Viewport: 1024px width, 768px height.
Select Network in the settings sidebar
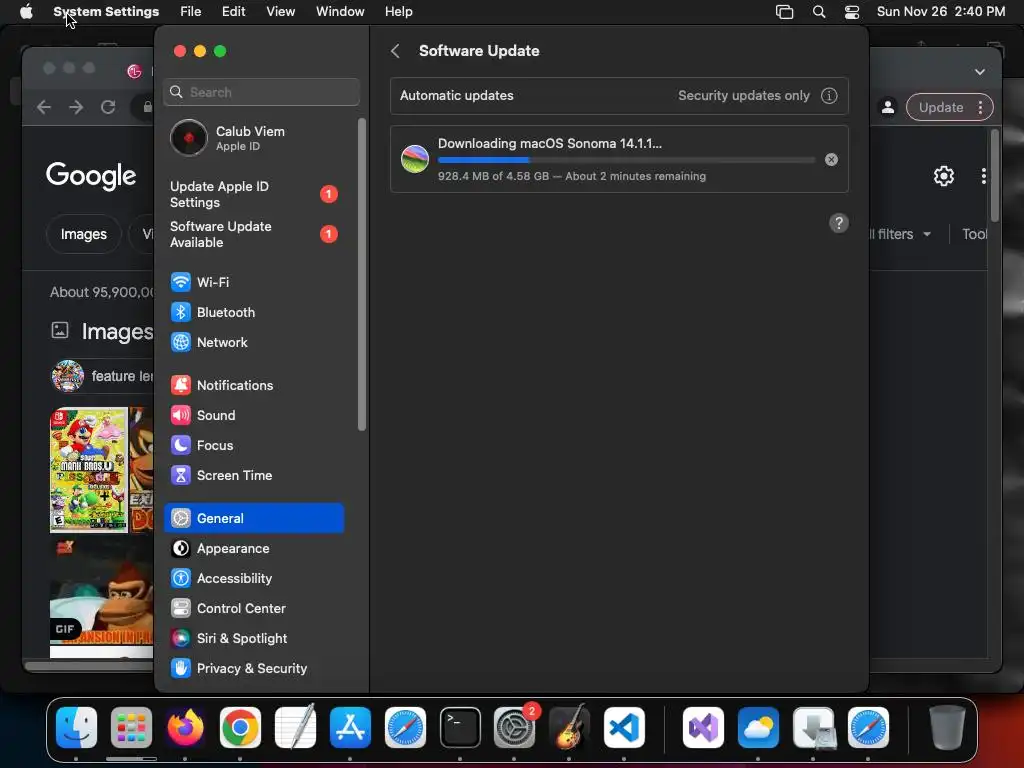pos(253,342)
